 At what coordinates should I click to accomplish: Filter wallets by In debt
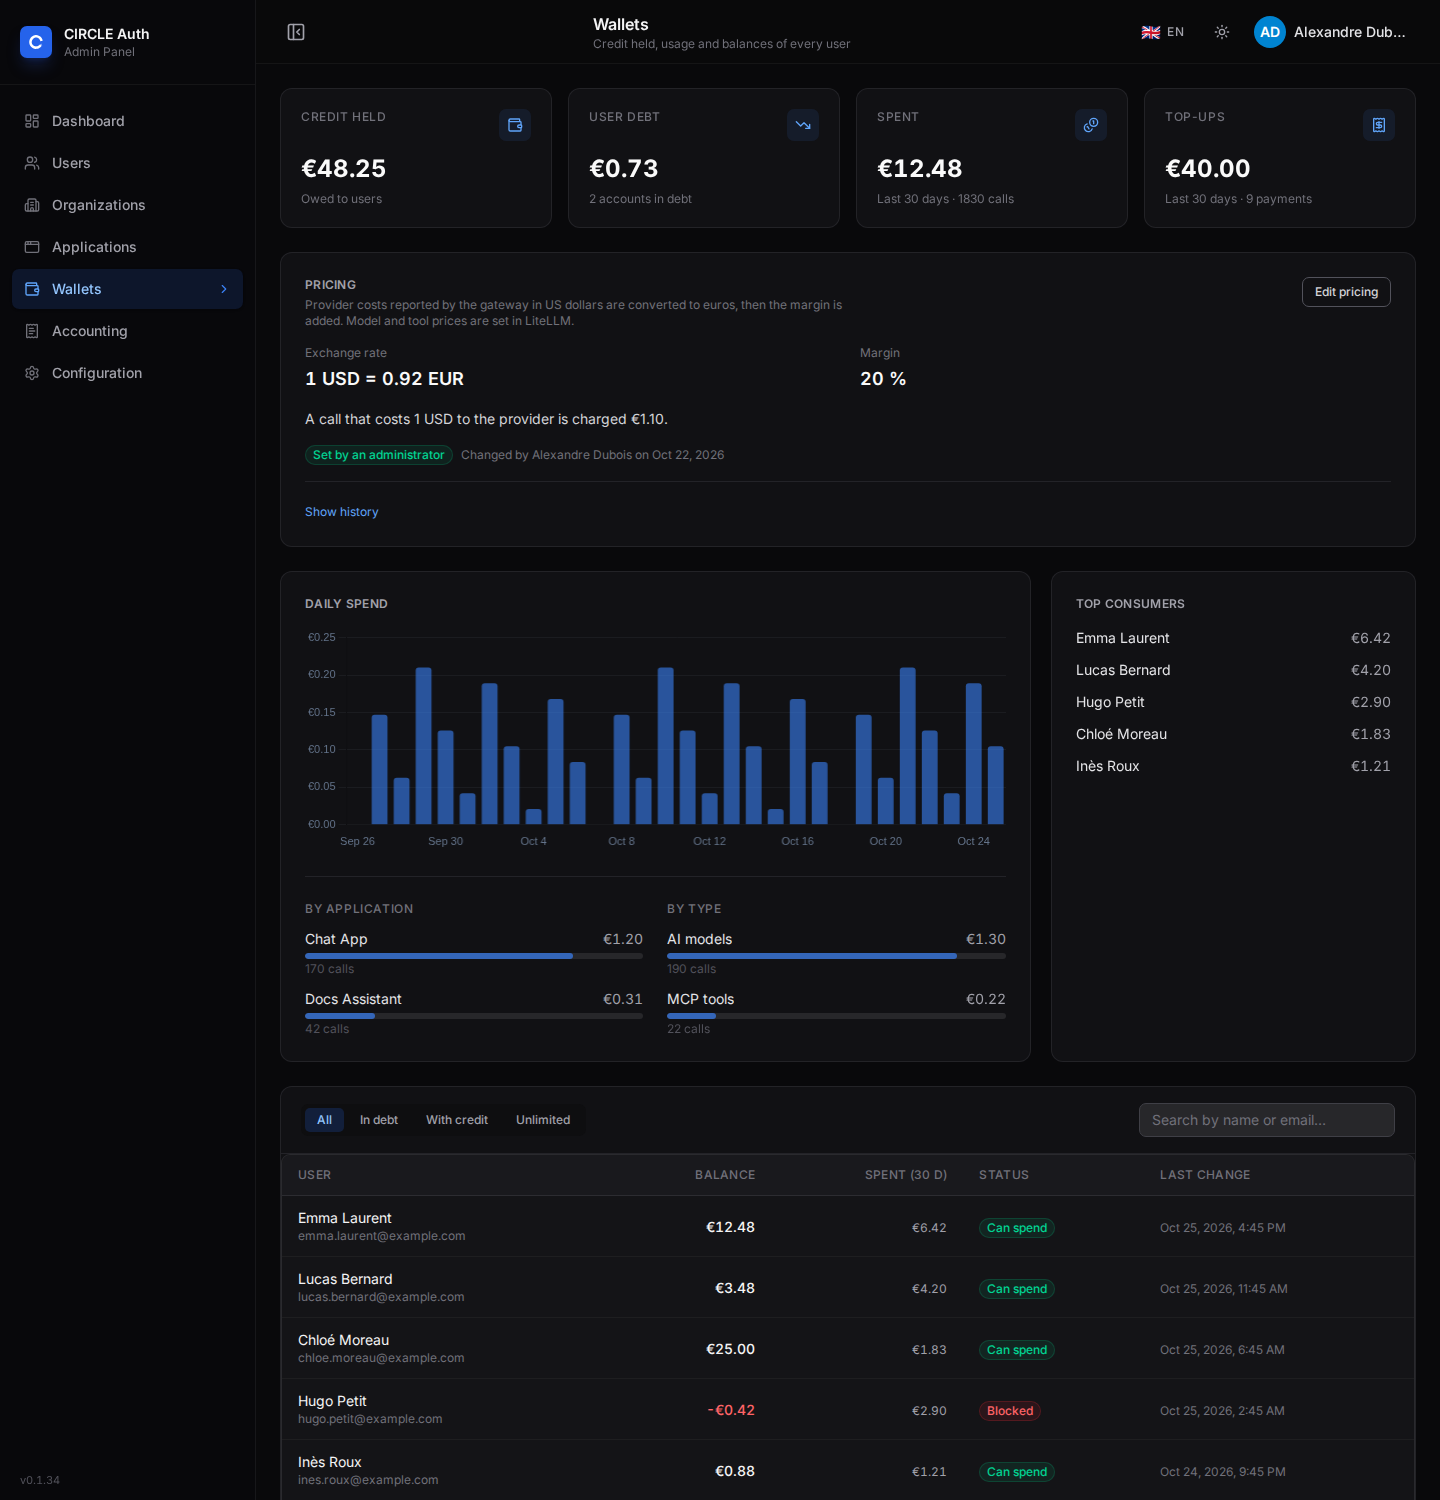pyautogui.click(x=379, y=1120)
